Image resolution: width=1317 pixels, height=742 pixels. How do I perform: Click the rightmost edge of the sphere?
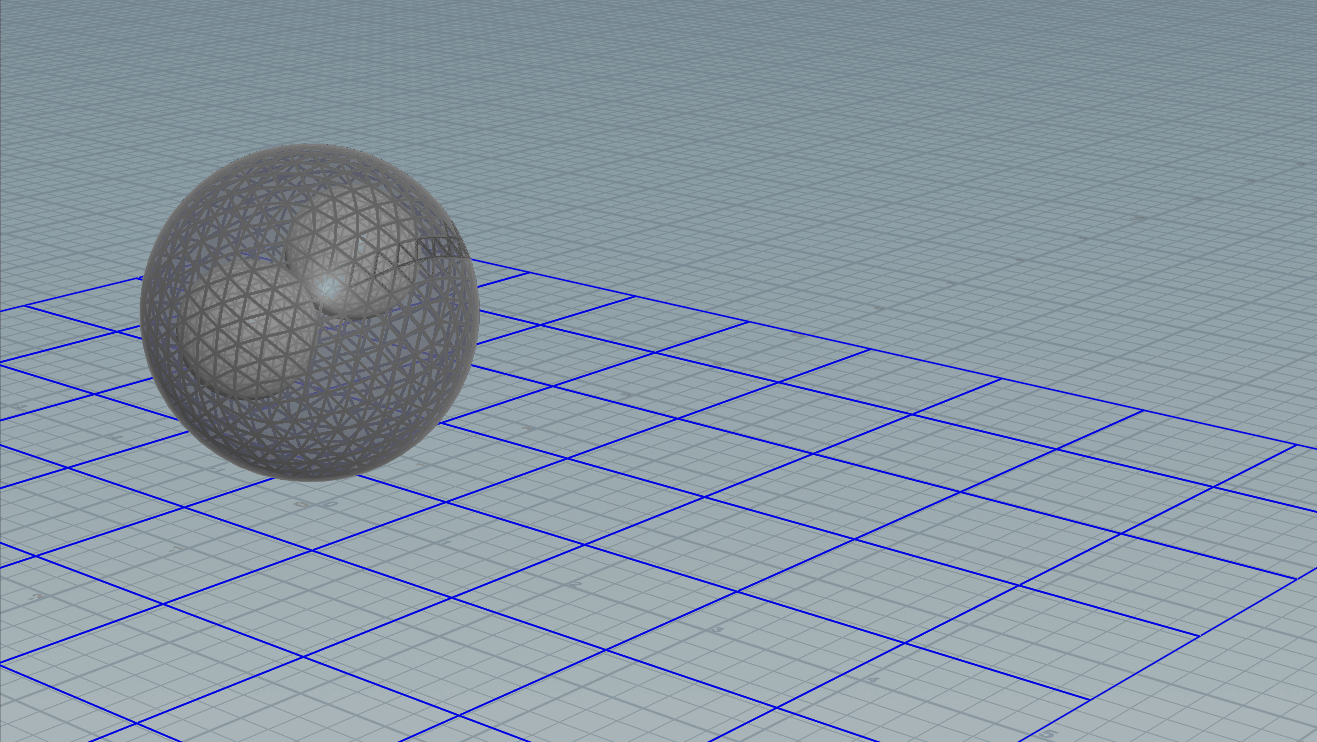tap(479, 310)
